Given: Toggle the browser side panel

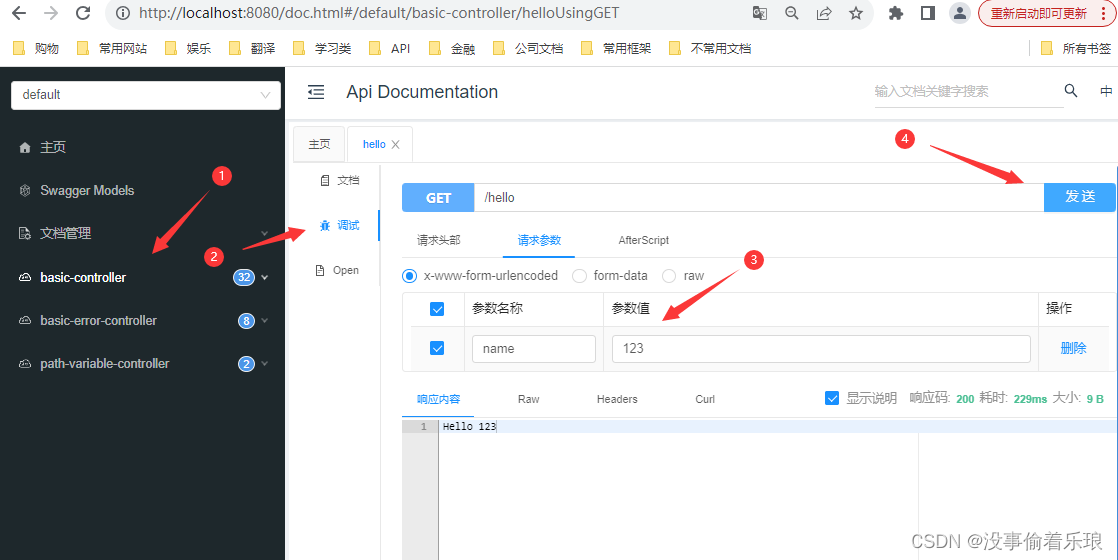Looking at the screenshot, I should pos(928,13).
